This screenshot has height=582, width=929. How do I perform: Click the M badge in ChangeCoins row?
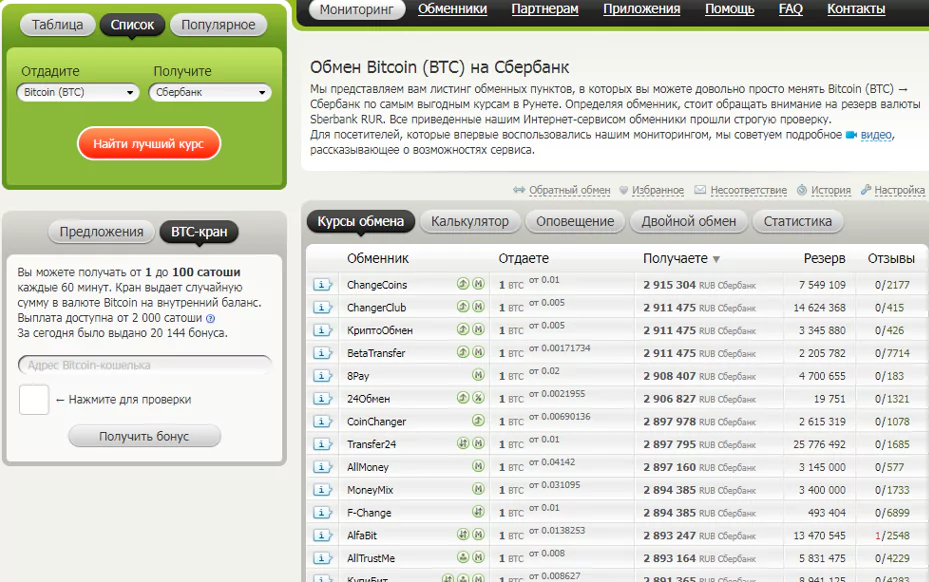(478, 284)
